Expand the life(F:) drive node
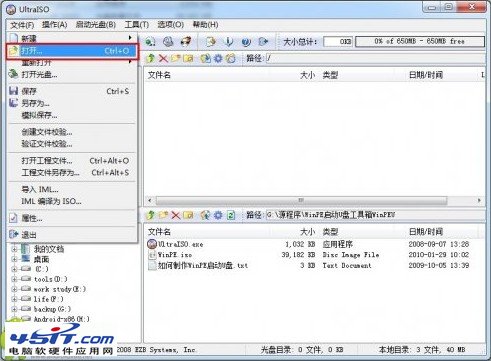Image resolution: width=491 pixels, height=361 pixels. tap(14, 299)
